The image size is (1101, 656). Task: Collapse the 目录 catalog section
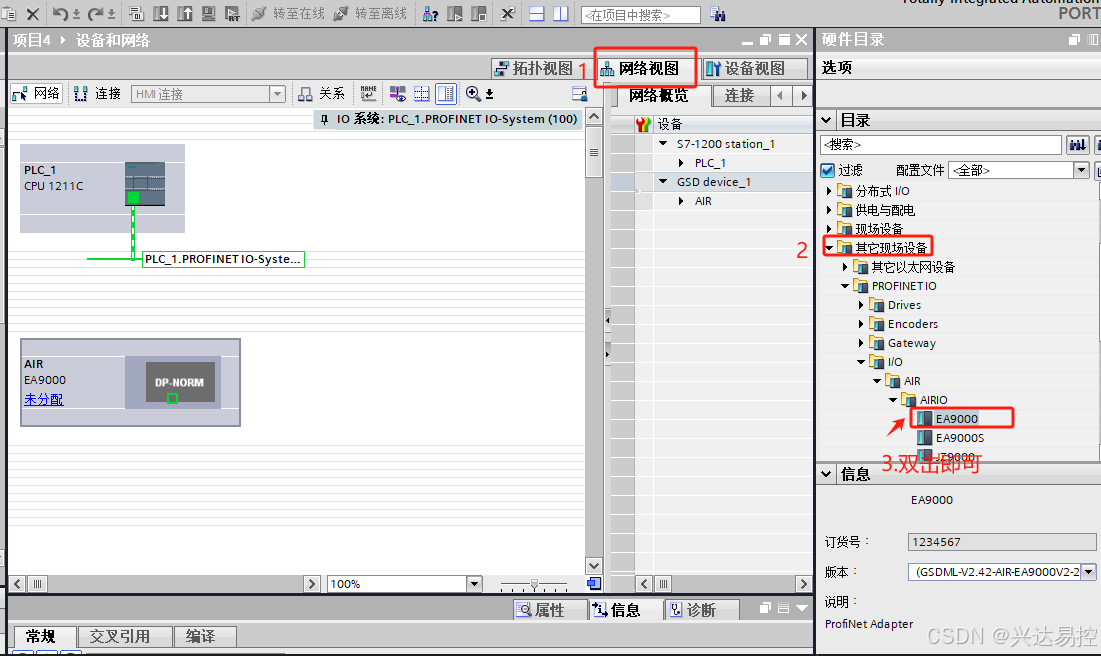pos(826,120)
